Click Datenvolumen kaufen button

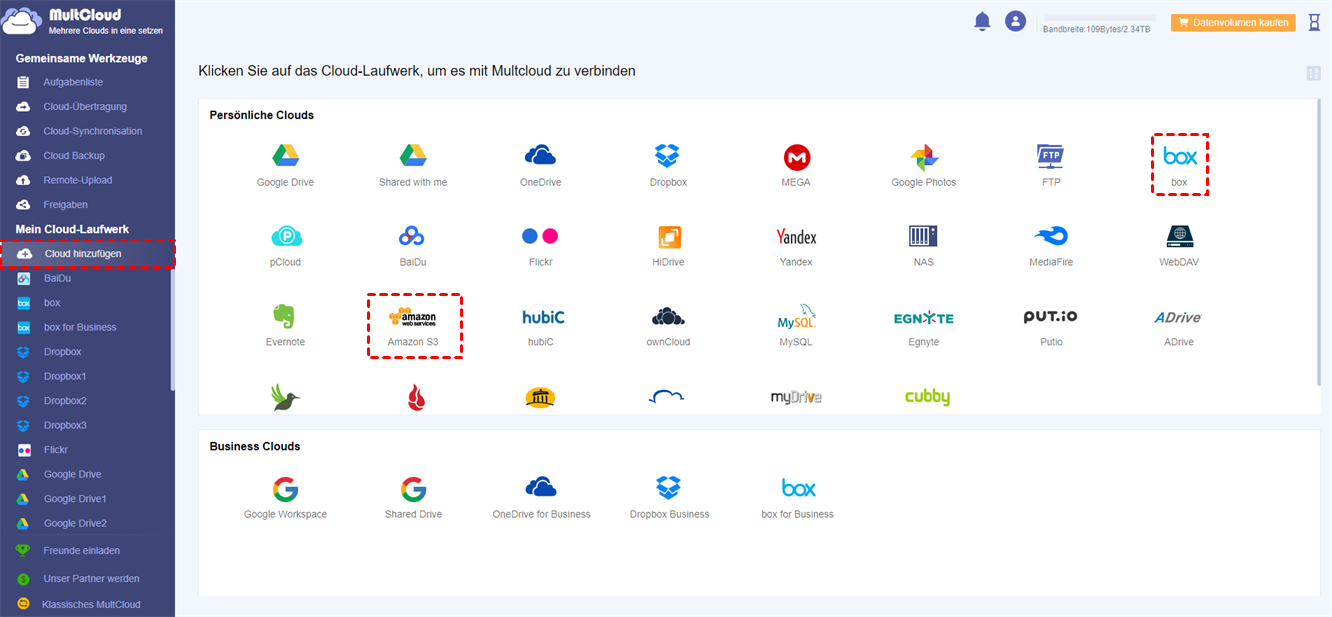1233,22
